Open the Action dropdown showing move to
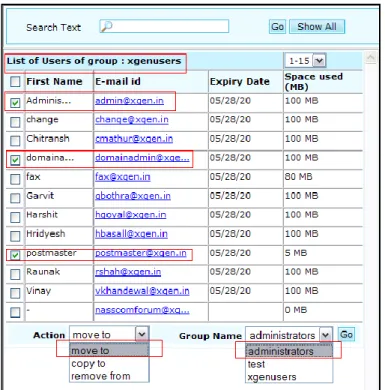The height and width of the screenshot is (390, 385). (x=109, y=334)
